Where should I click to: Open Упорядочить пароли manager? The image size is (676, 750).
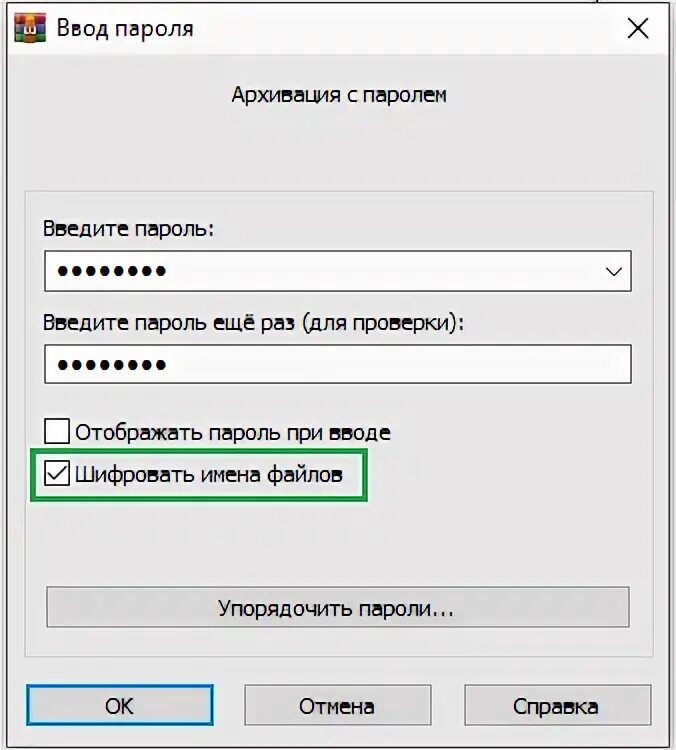[338, 607]
